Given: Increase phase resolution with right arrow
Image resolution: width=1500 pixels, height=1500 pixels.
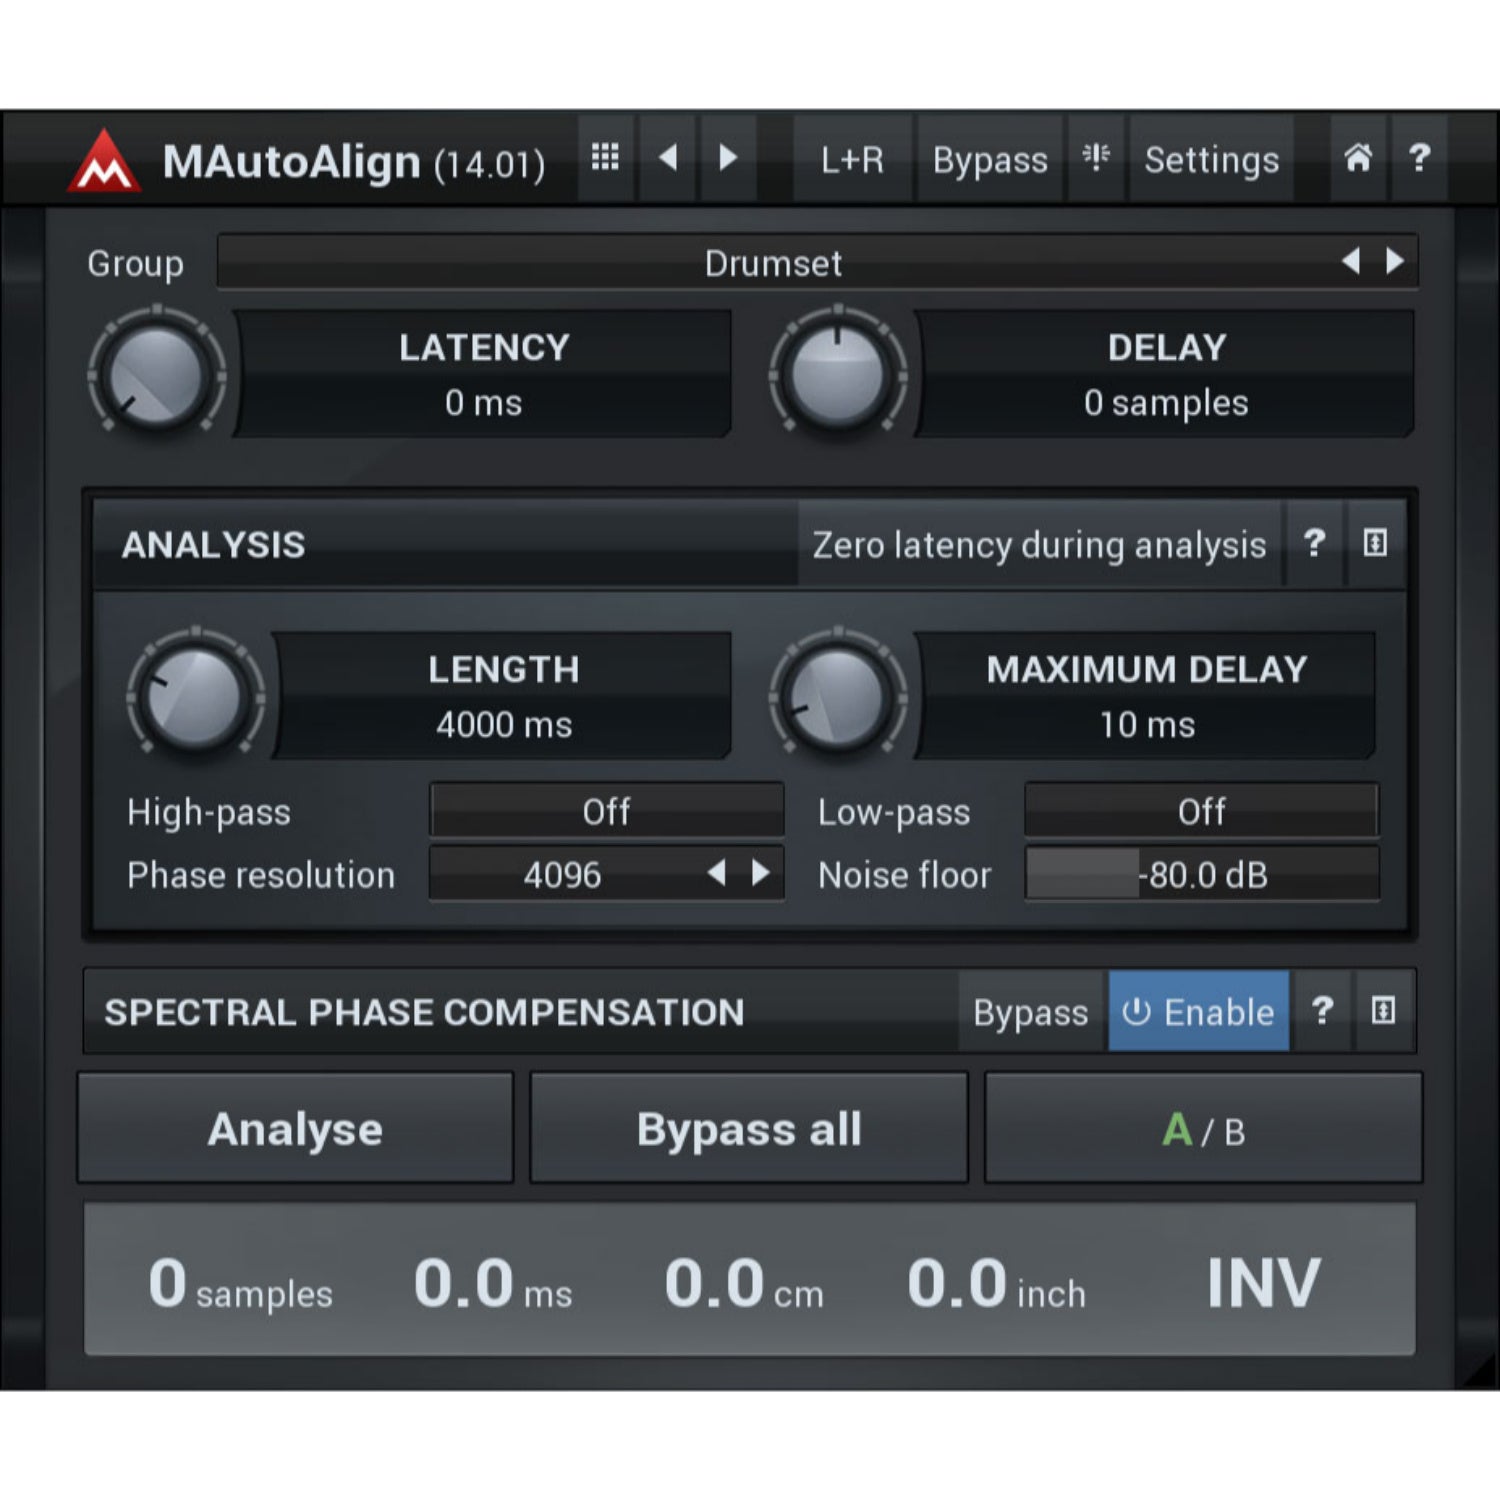Looking at the screenshot, I should coord(760,874).
